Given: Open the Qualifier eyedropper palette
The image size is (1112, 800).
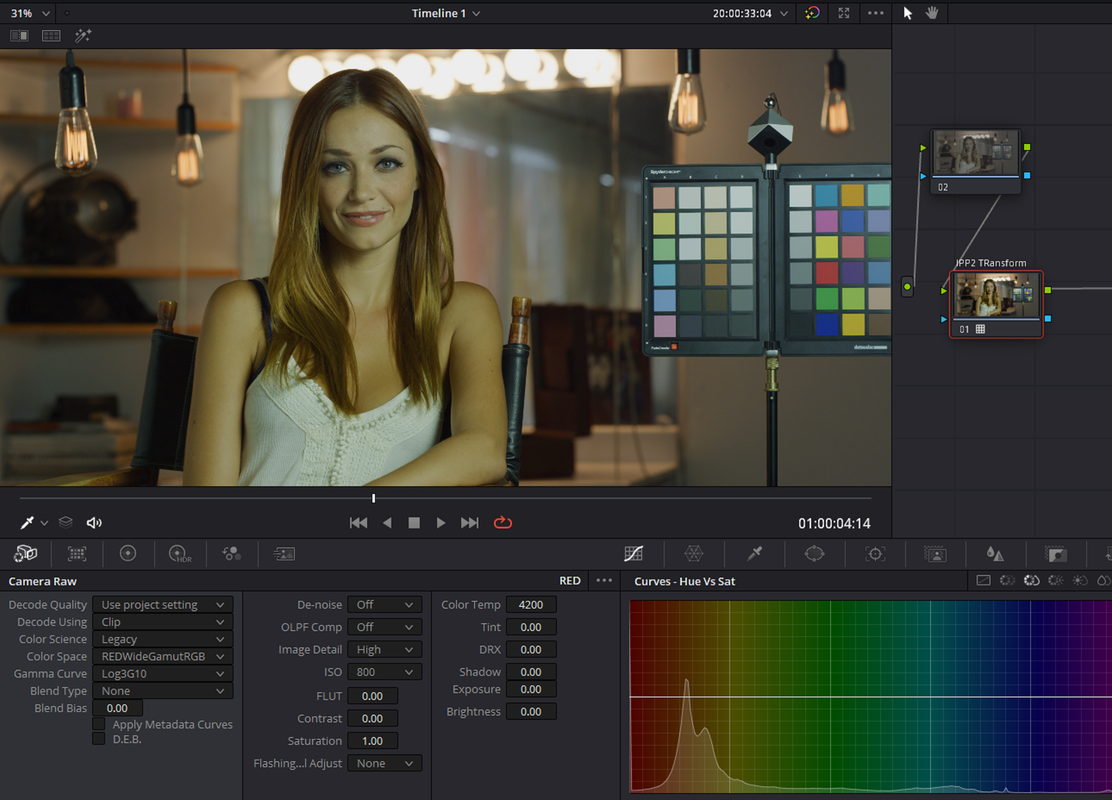Looking at the screenshot, I should [x=755, y=553].
